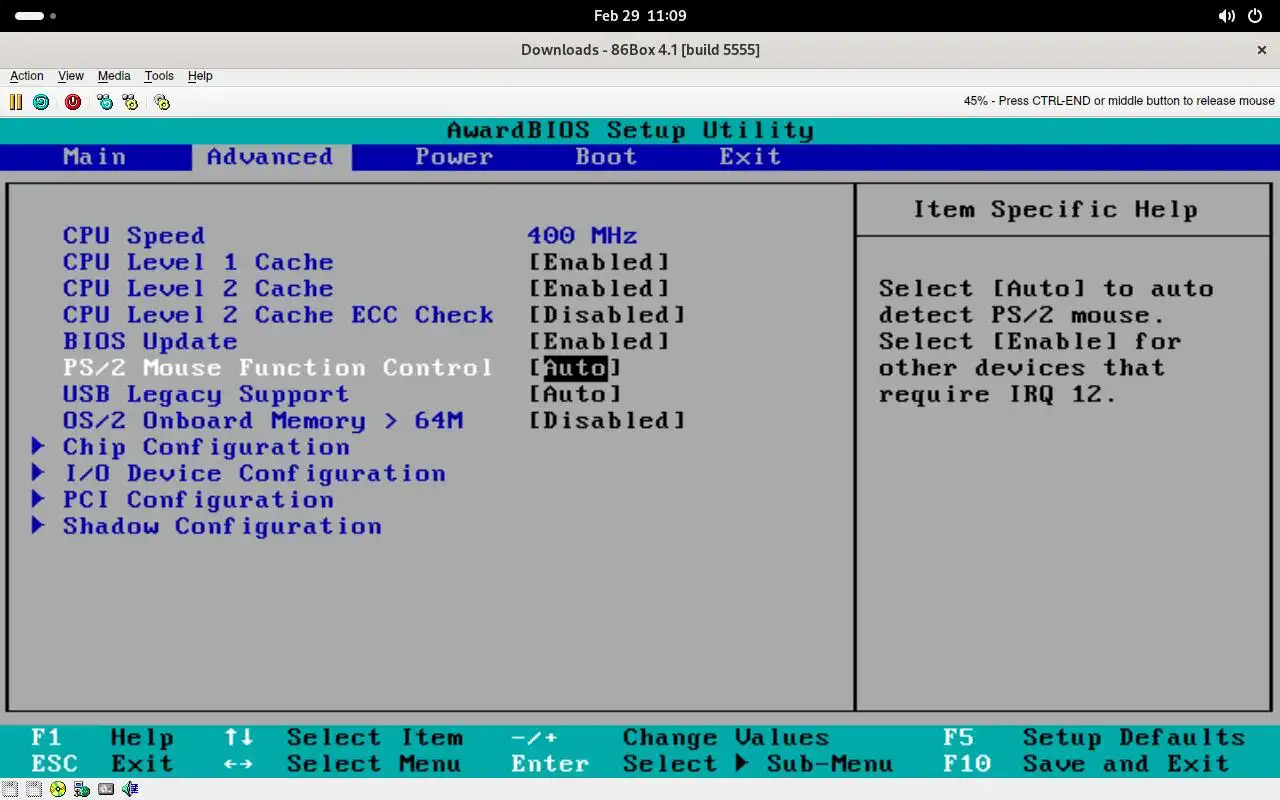1280x800 pixels.
Task: Change the CPU Level 2 Cache [Enabled] value
Action: pos(599,288)
